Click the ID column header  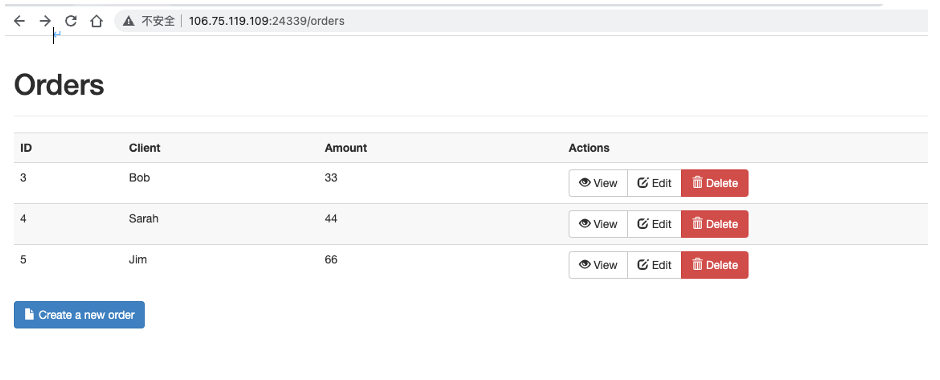[x=26, y=147]
